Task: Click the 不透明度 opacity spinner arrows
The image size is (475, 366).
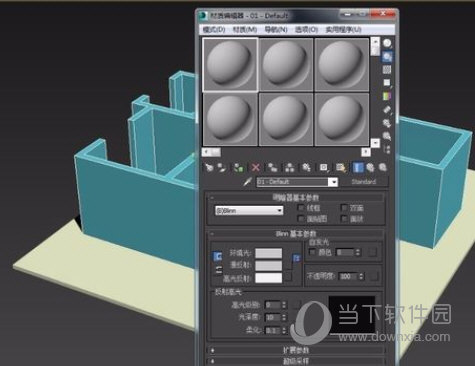Action: [362, 276]
